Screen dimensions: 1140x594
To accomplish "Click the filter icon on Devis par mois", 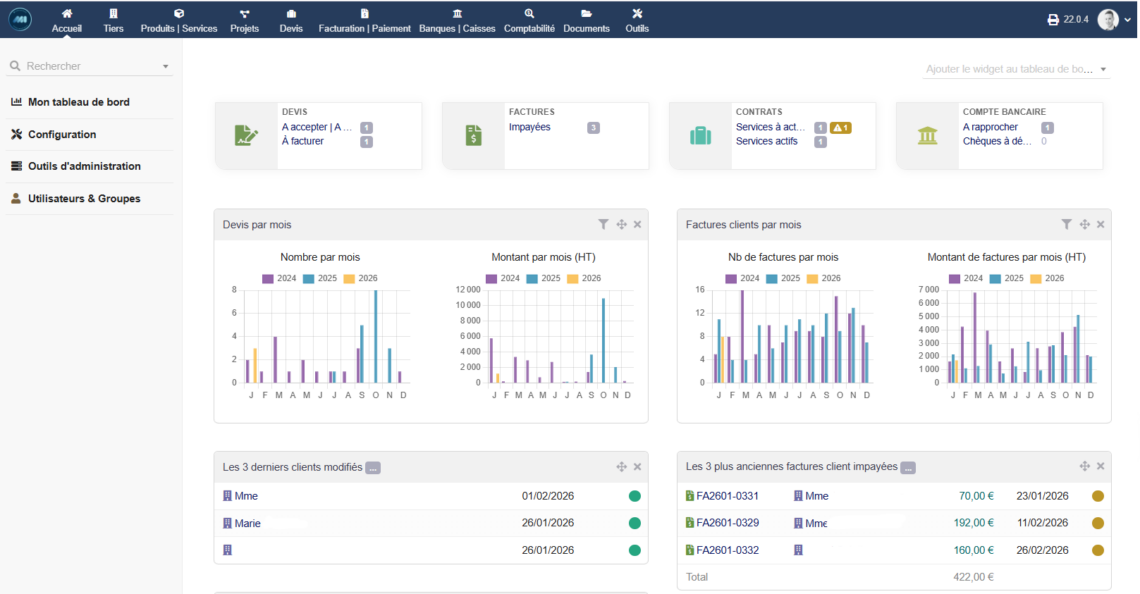I will pyautogui.click(x=603, y=225).
